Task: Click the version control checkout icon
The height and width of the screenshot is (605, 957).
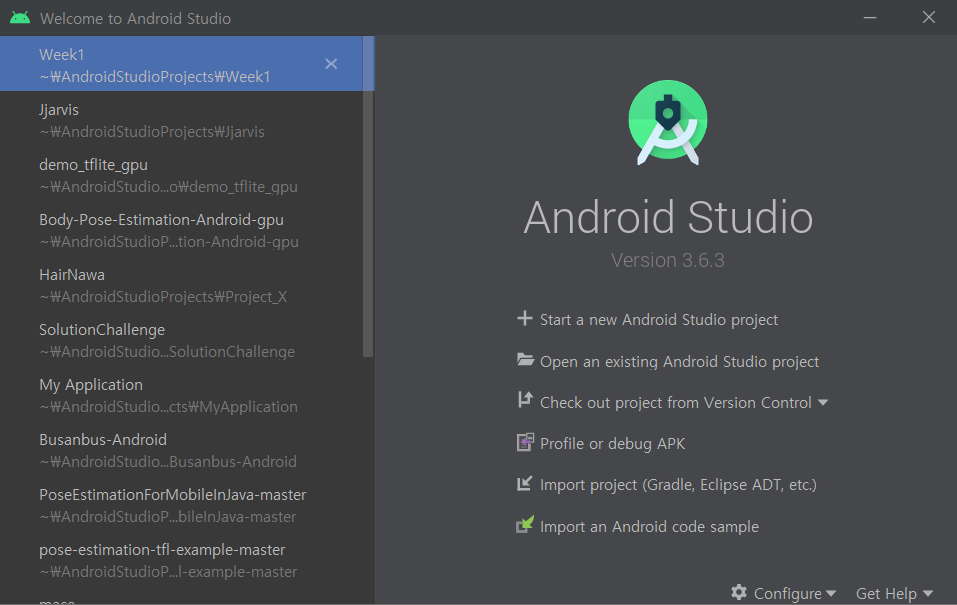Action: [x=525, y=399]
